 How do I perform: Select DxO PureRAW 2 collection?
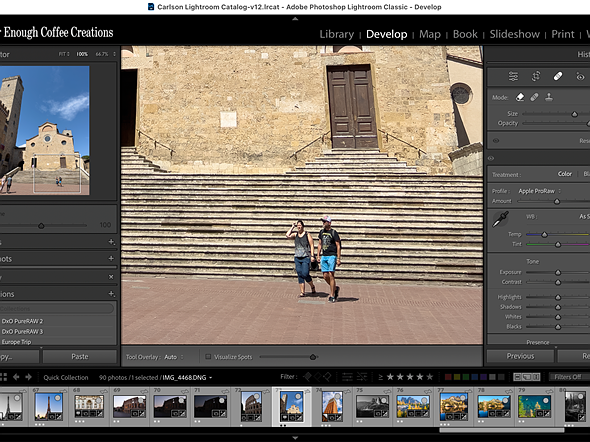click(x=22, y=321)
